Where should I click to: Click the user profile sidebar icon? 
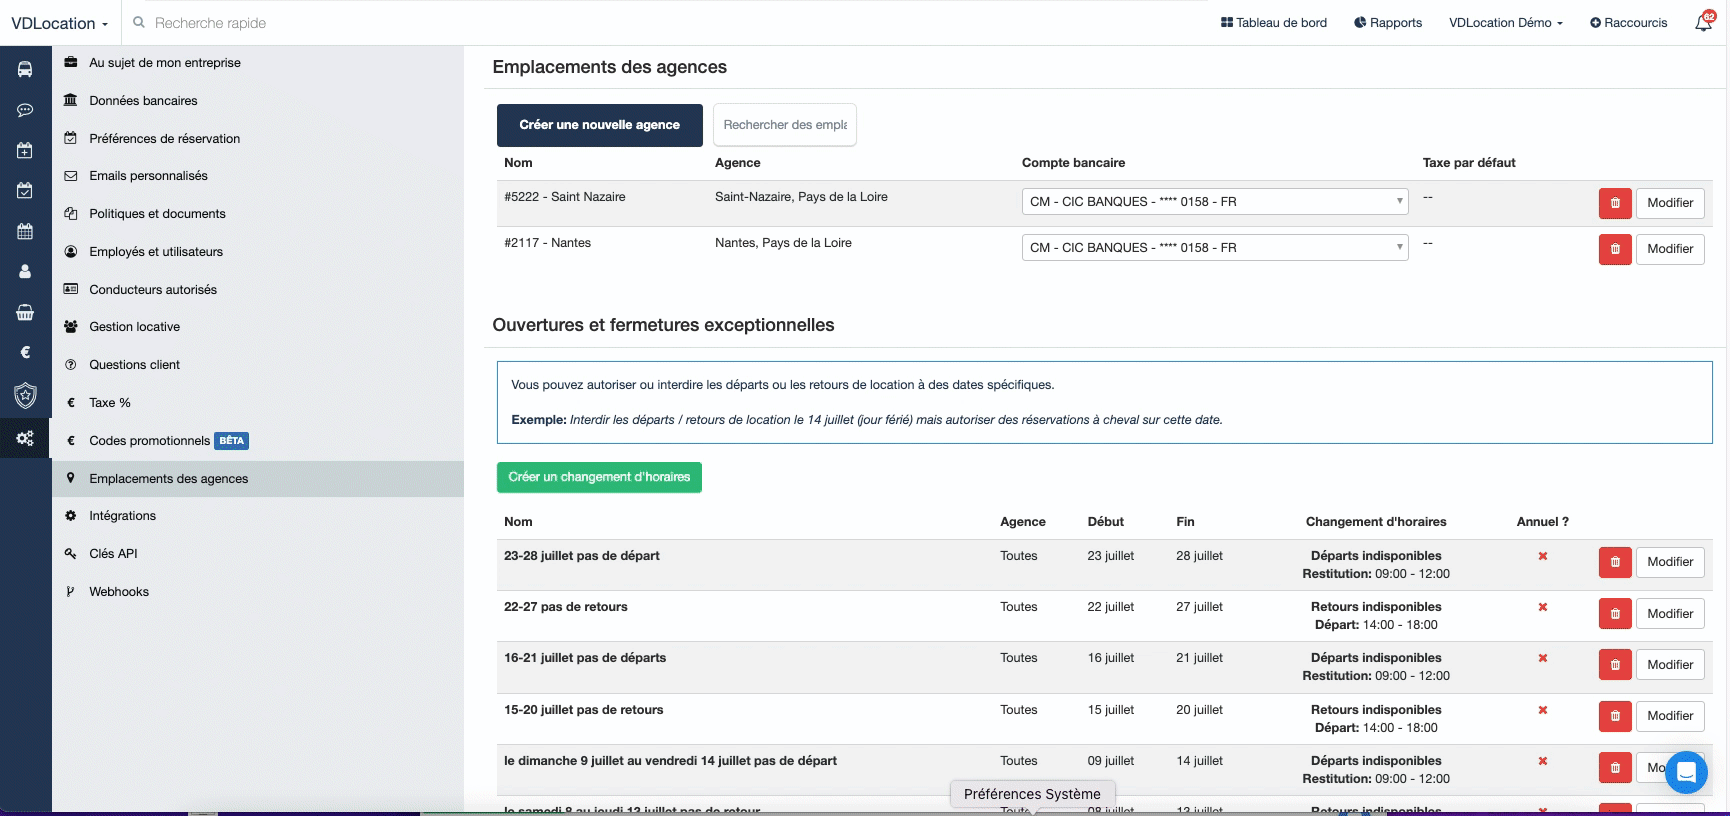coord(25,271)
